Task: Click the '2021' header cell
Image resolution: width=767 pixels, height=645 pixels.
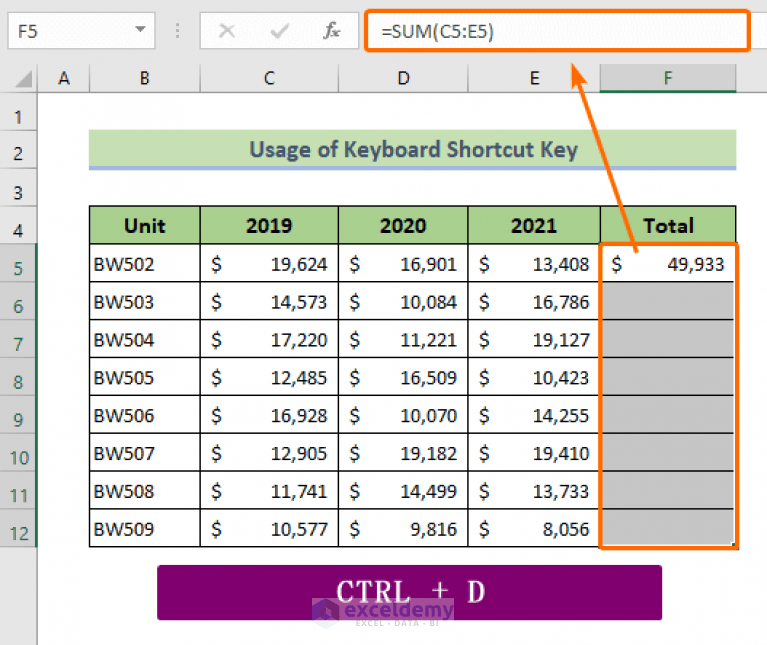Action: tap(534, 225)
